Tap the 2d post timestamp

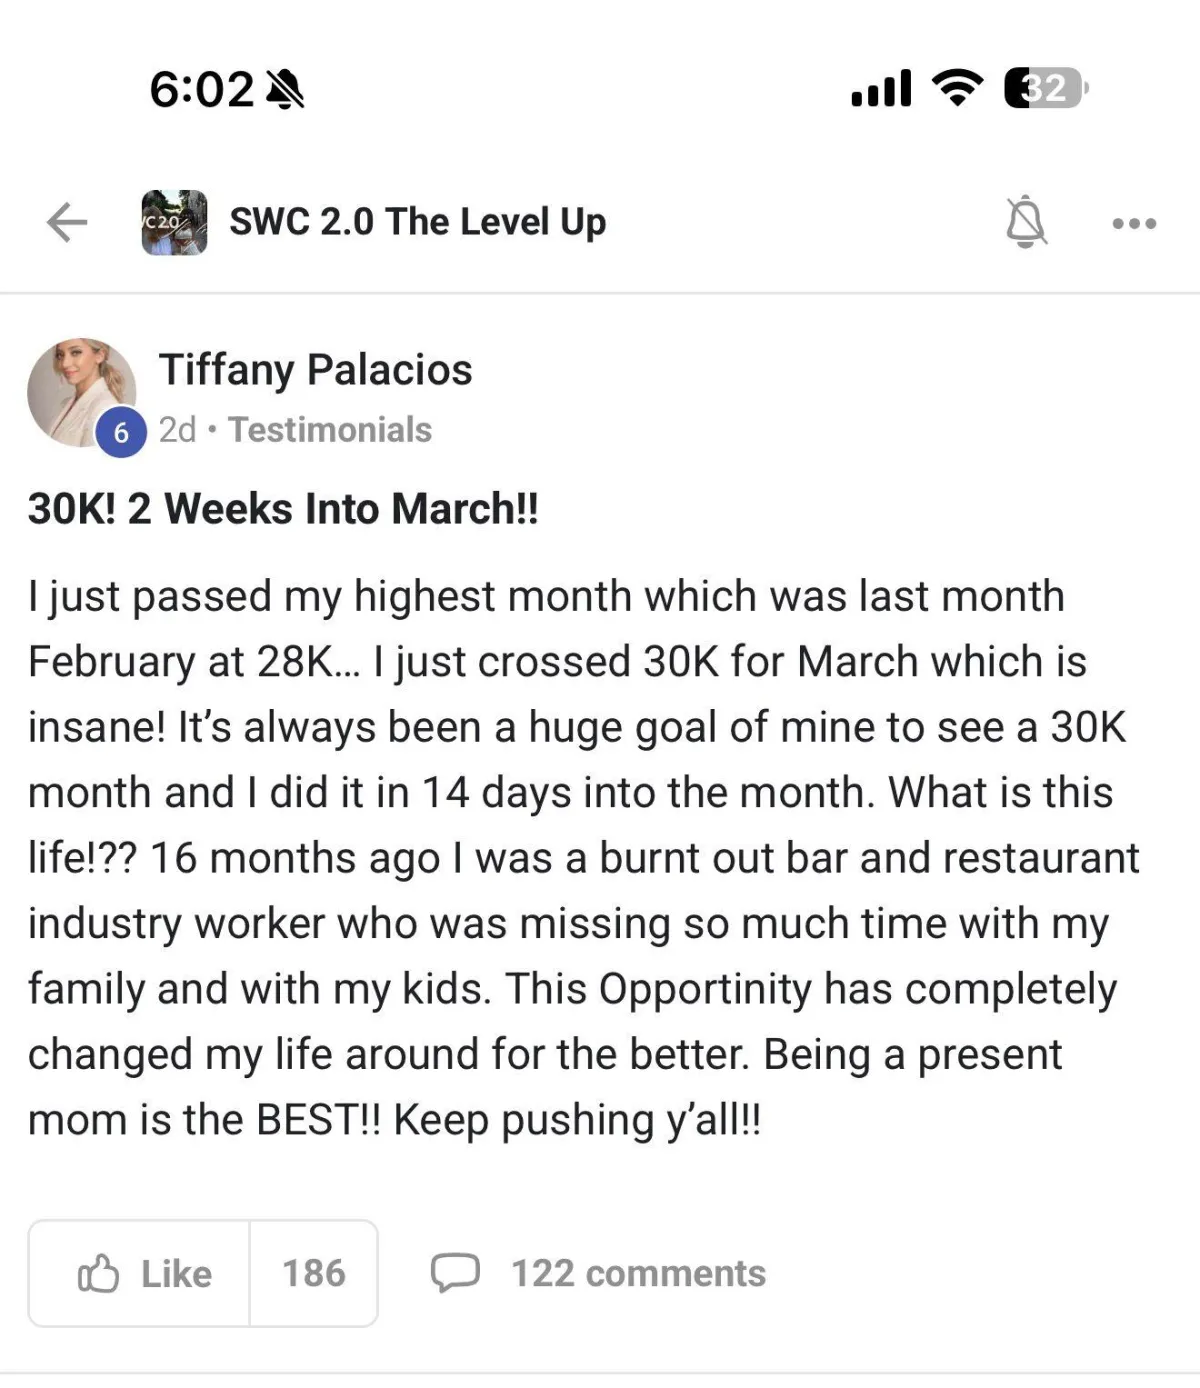coord(177,430)
